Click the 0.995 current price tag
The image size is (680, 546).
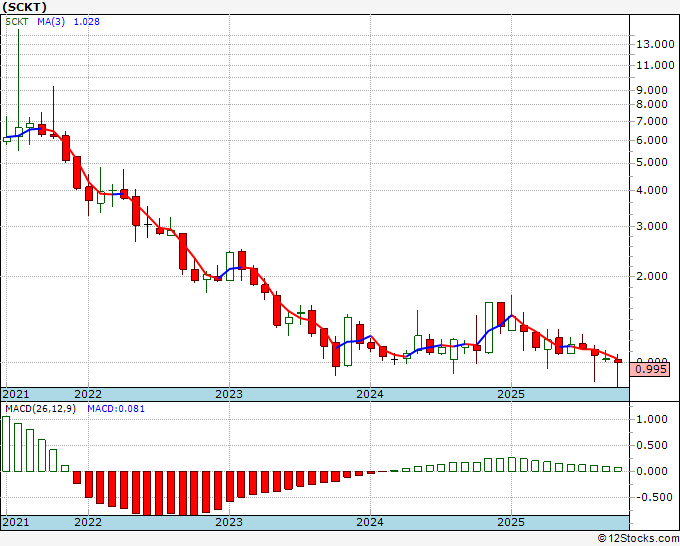click(650, 370)
